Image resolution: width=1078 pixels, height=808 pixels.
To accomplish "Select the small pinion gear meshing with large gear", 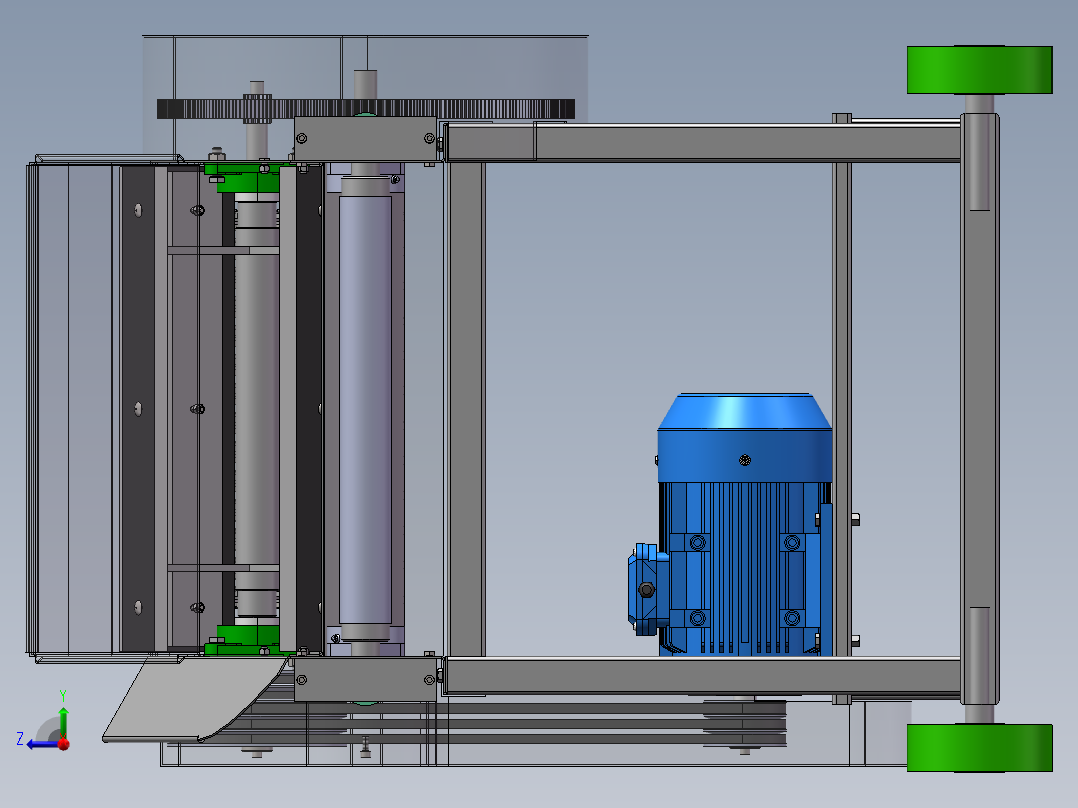I will tap(257, 109).
